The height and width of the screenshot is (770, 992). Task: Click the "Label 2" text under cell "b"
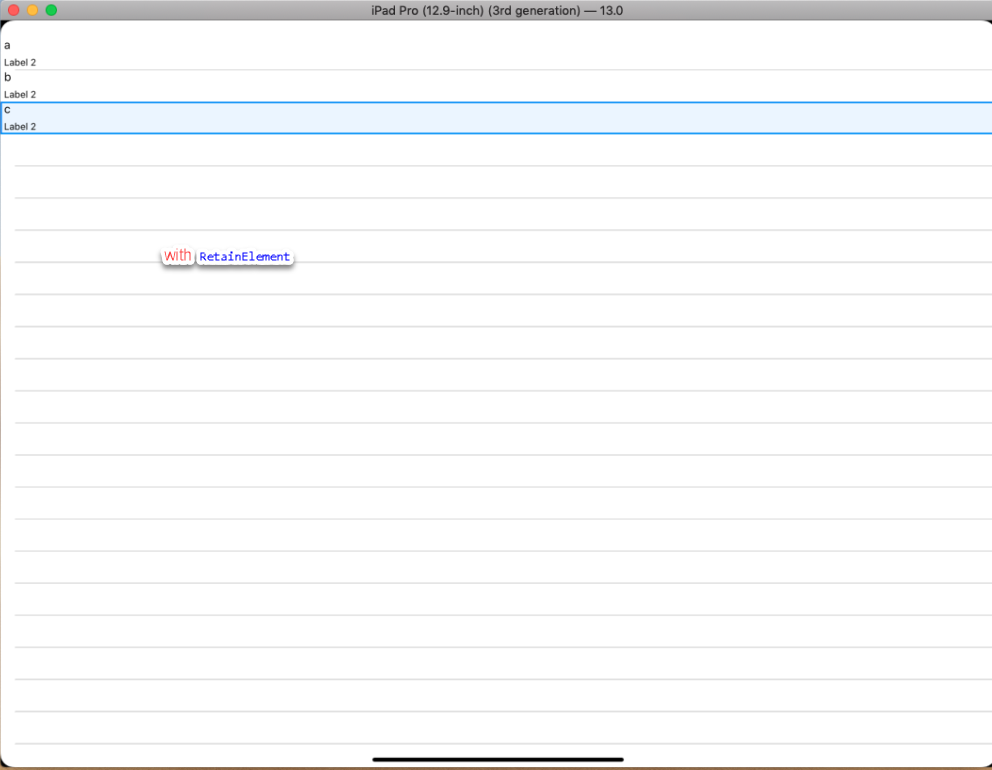pyautogui.click(x=20, y=94)
